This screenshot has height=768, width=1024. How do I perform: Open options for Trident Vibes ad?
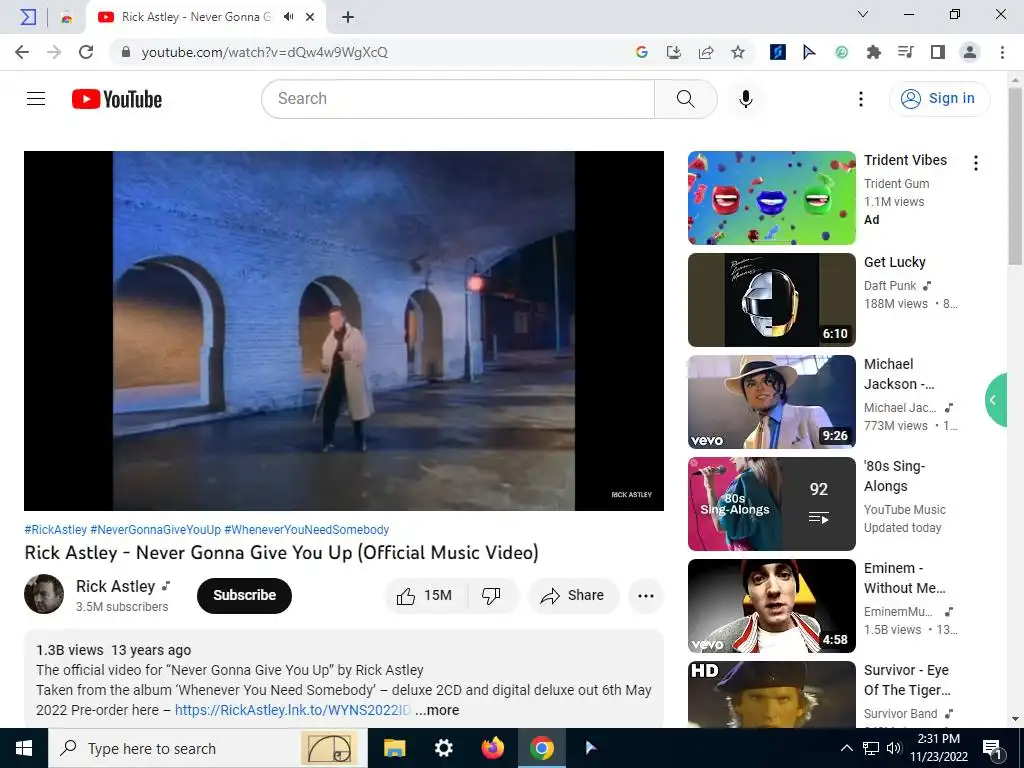[x=976, y=163]
